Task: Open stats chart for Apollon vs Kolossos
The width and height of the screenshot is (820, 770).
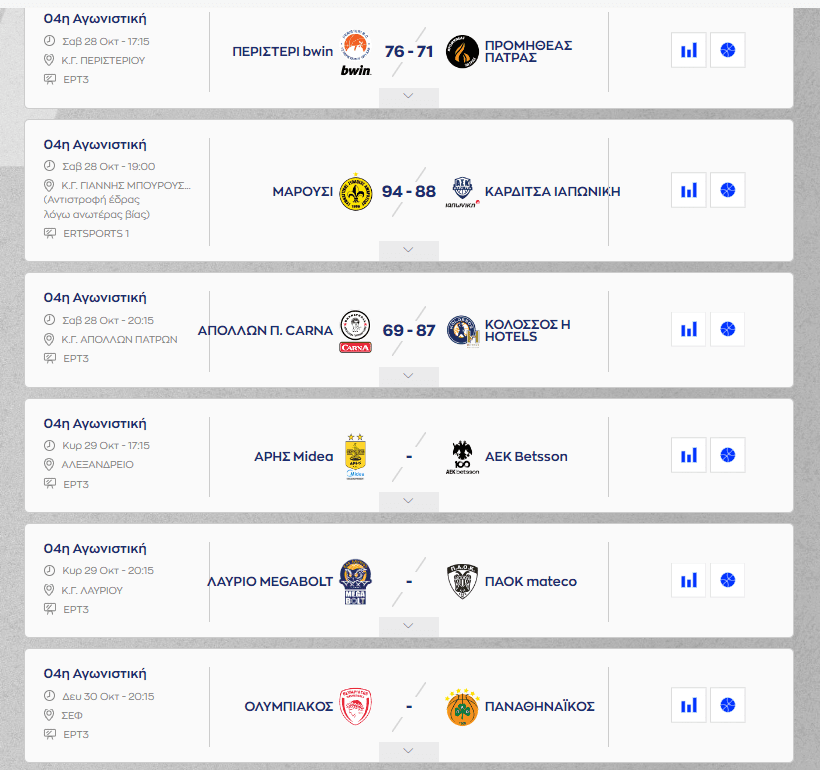Action: click(x=689, y=329)
